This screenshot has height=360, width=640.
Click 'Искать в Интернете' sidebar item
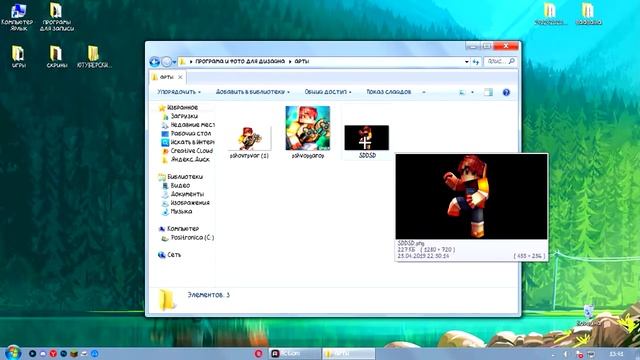188,142
